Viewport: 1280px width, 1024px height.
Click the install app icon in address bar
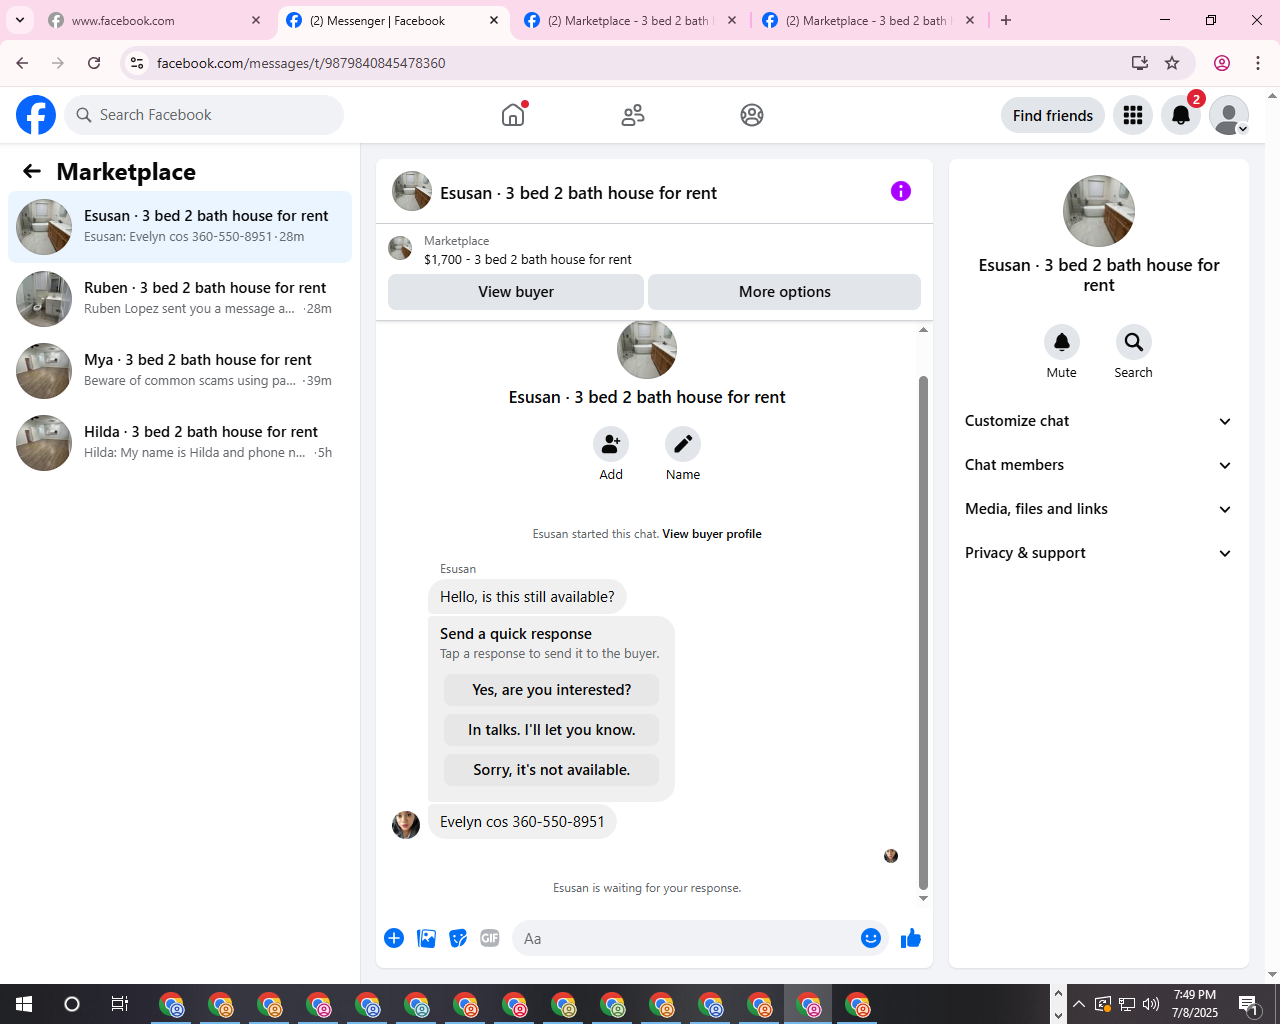click(1140, 63)
